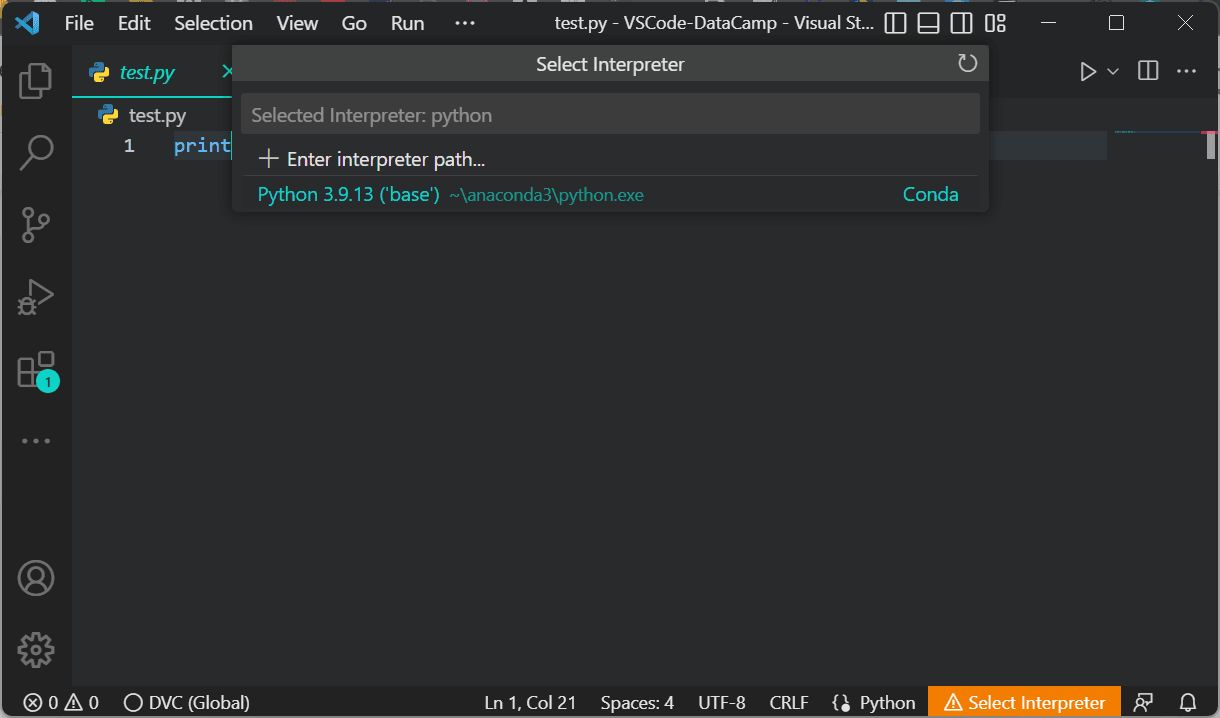Open the Selection menu
Screen dimensions: 1220x718
(213, 23)
